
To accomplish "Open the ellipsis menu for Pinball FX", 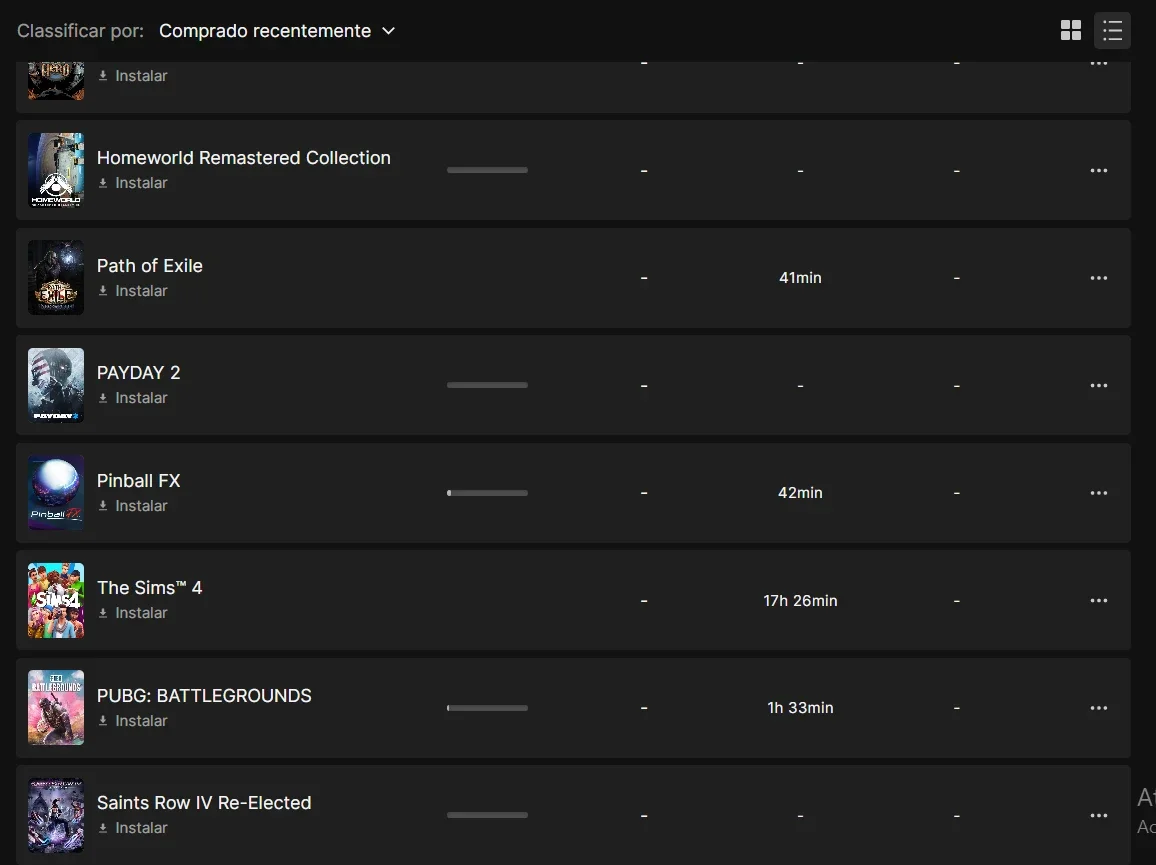I will (x=1098, y=493).
